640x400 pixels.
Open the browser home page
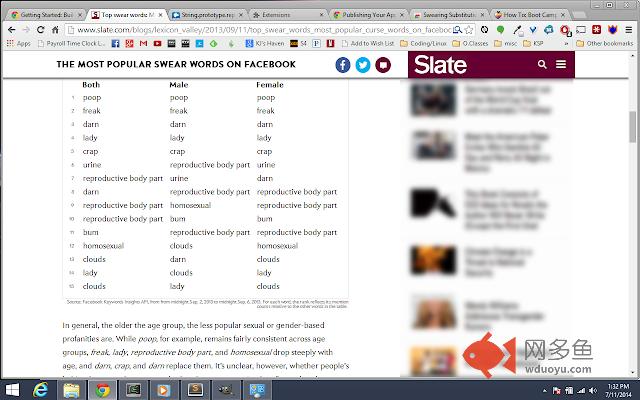tap(55, 30)
